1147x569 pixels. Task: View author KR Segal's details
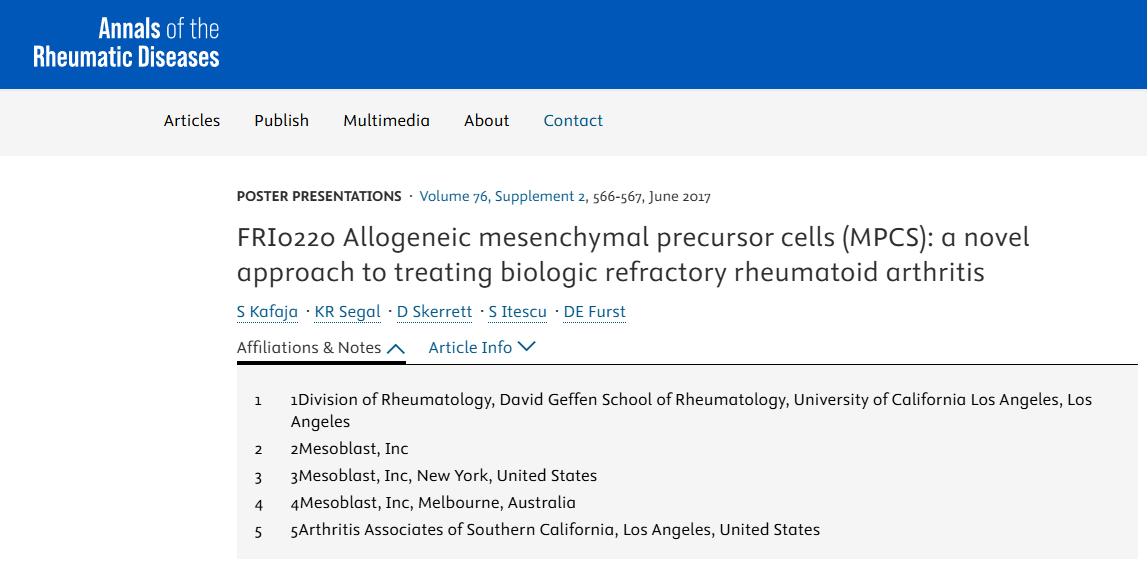(x=347, y=312)
